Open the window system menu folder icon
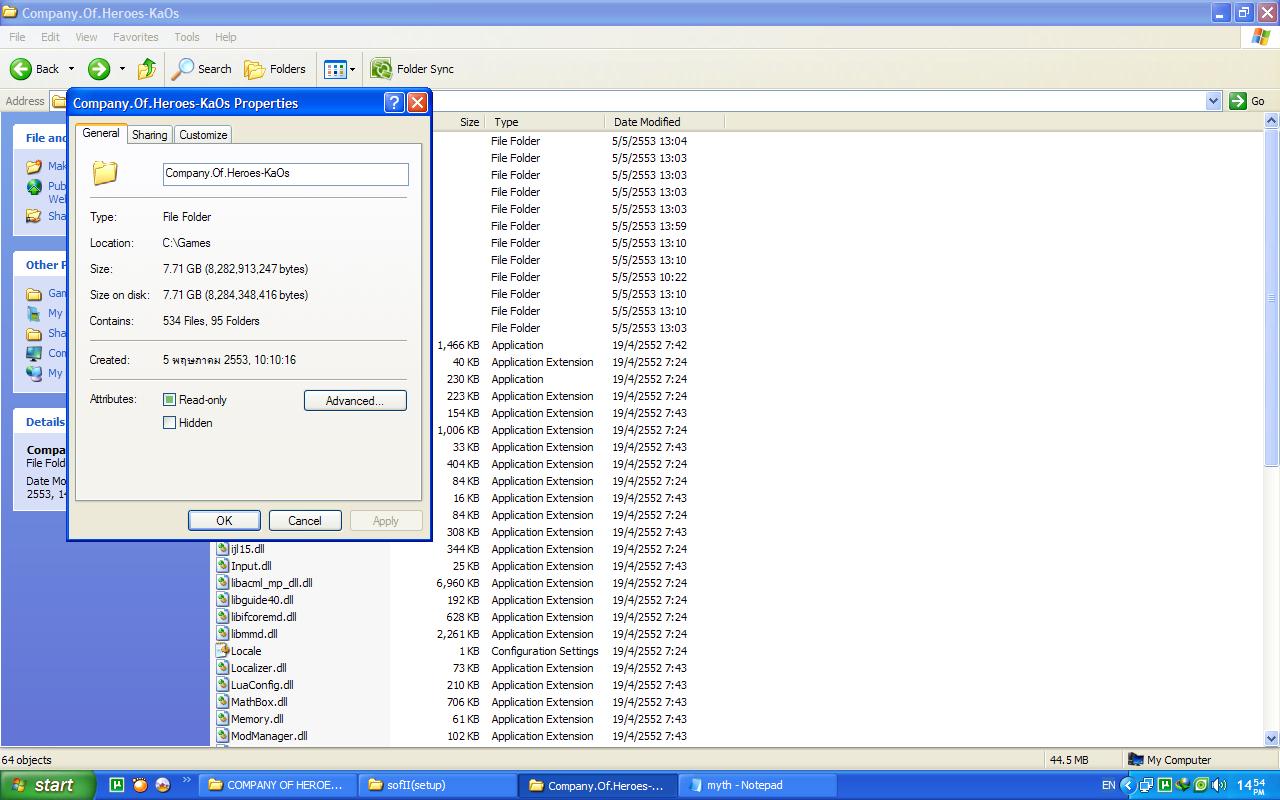 [x=10, y=13]
